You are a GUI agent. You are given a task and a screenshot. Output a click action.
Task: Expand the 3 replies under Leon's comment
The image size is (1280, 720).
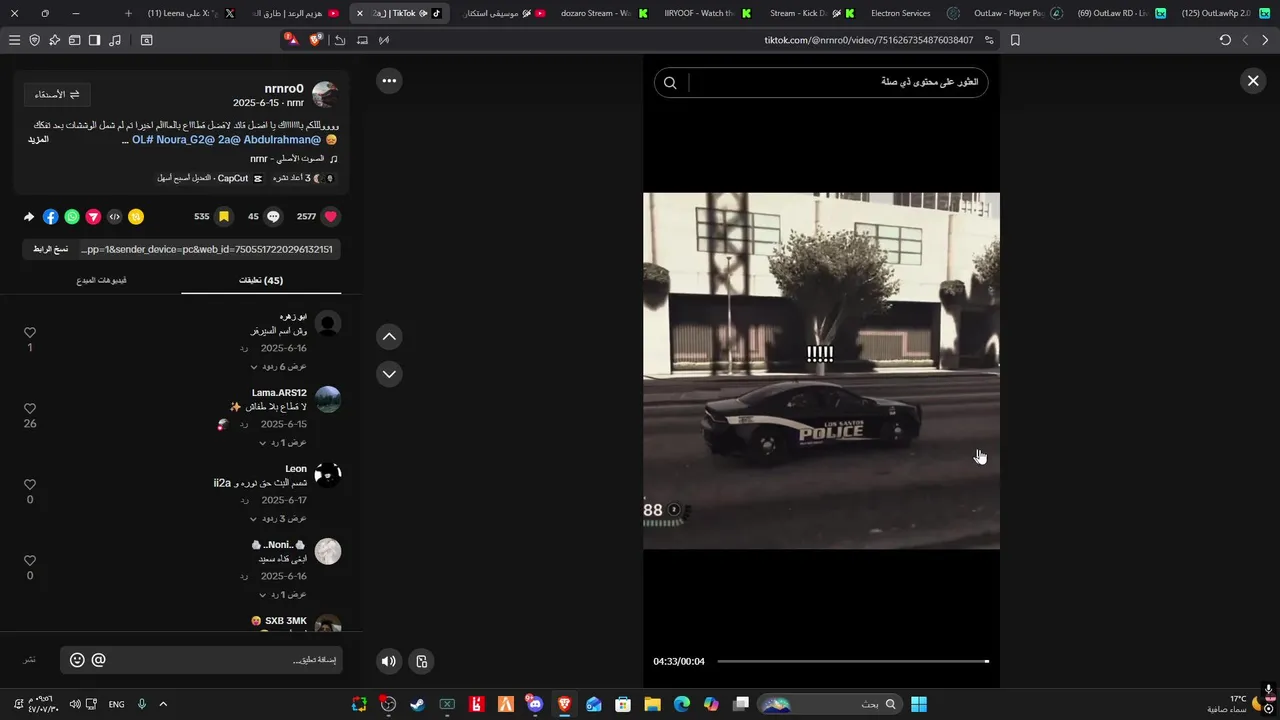coord(278,518)
